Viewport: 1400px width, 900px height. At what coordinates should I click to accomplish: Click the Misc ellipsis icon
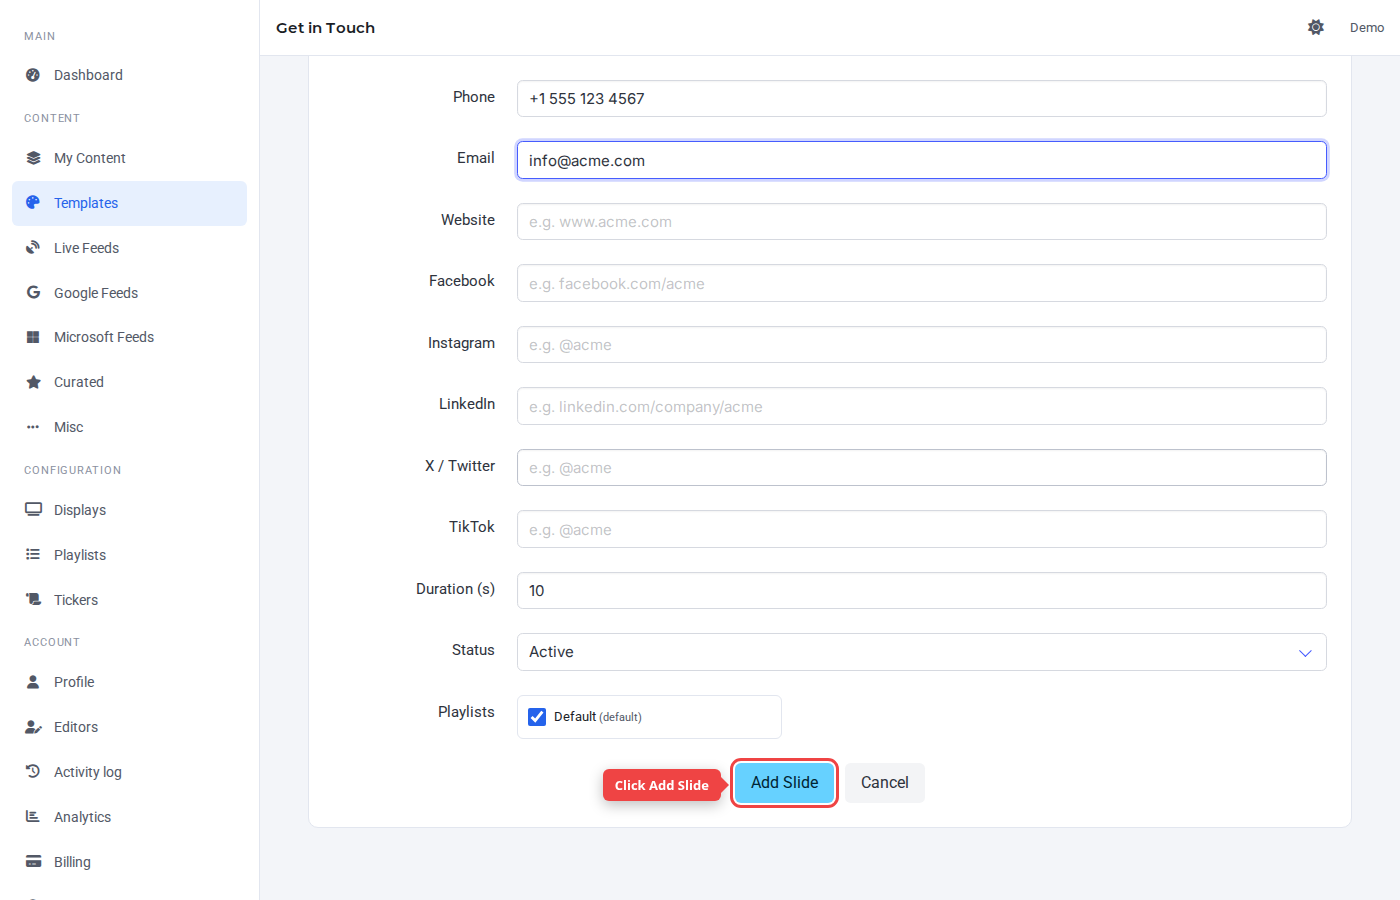[x=33, y=427]
